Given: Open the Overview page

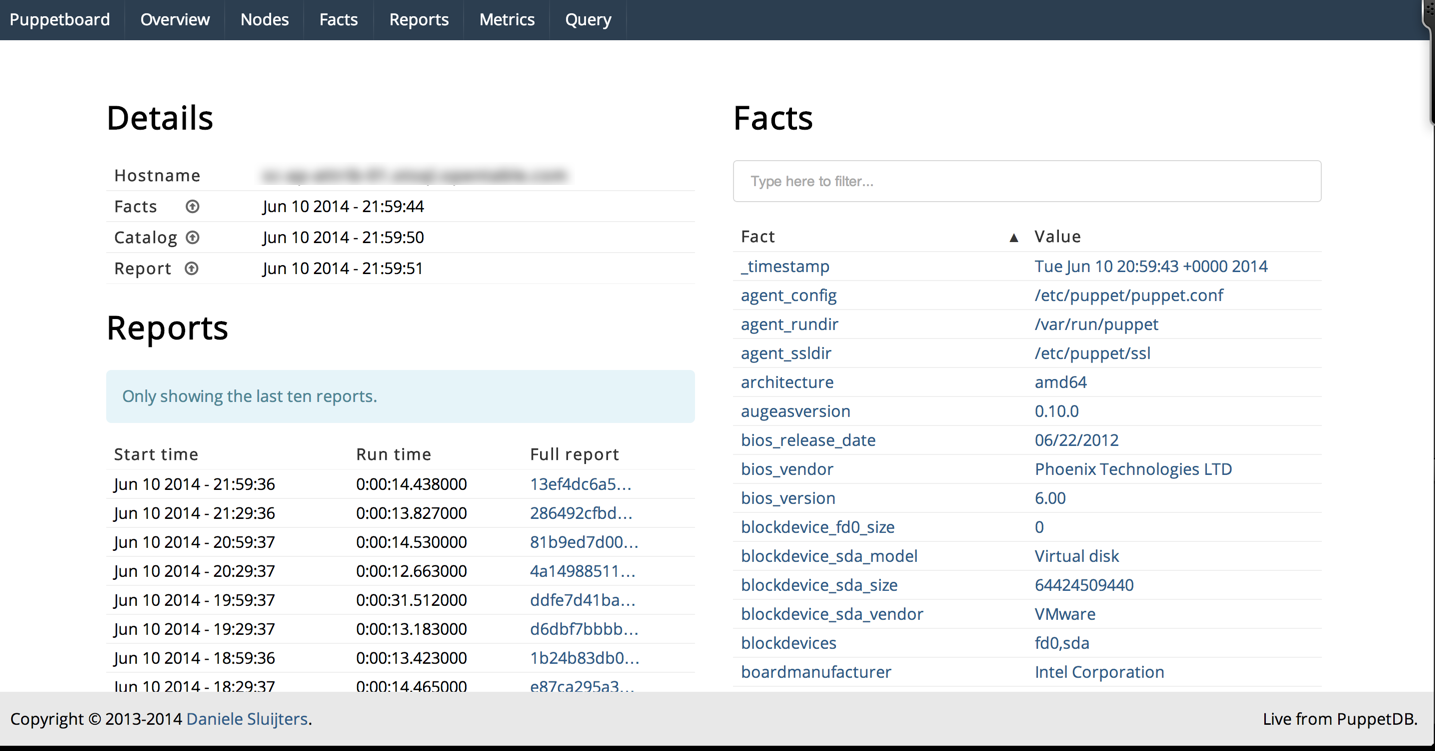Looking at the screenshot, I should (x=175, y=20).
